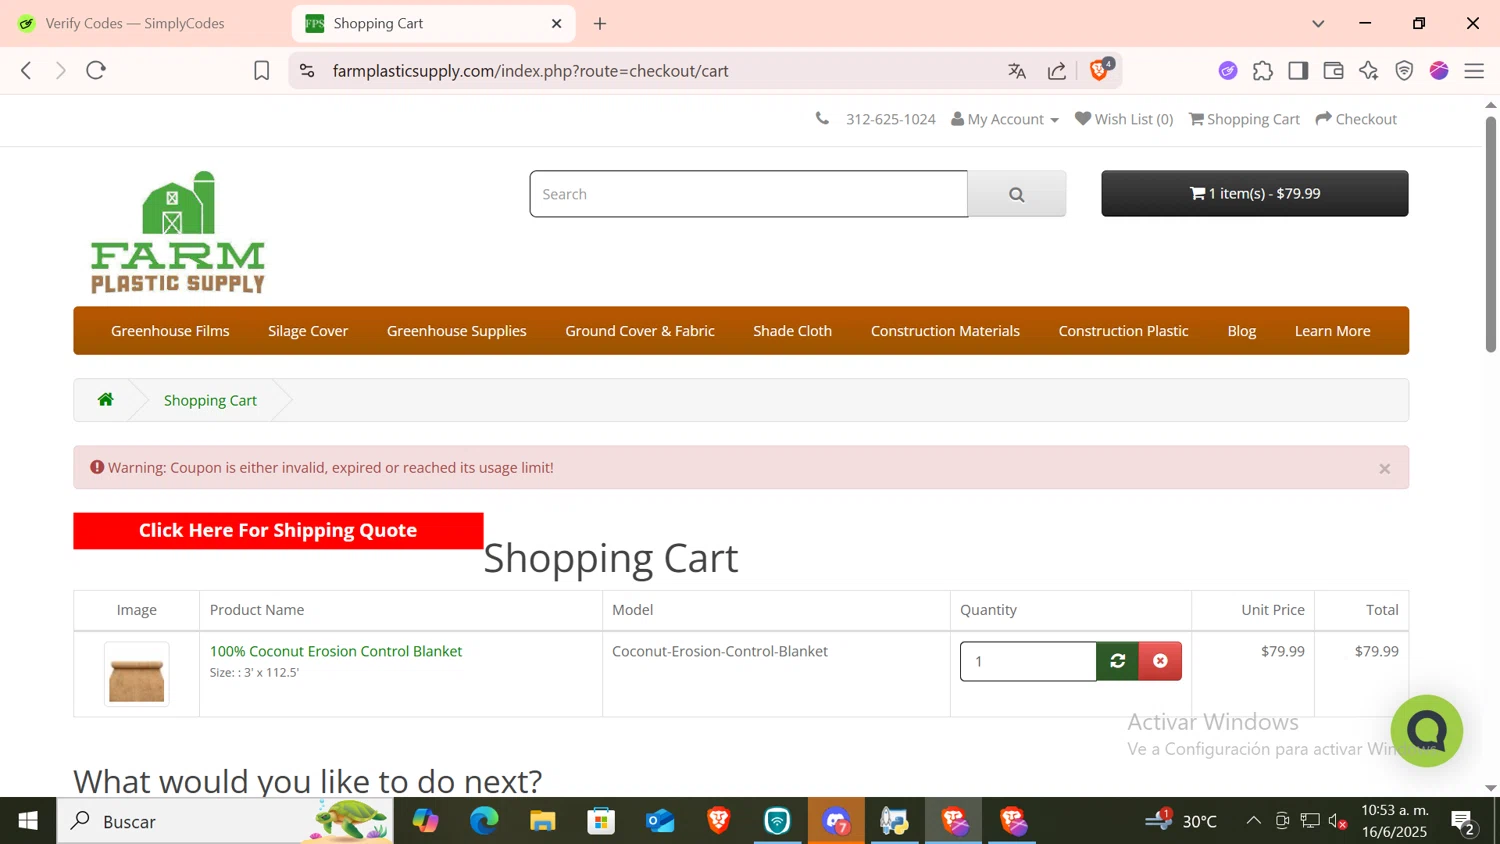1500x844 pixels.
Task: Open Shade Cloth menu
Action: (x=793, y=331)
